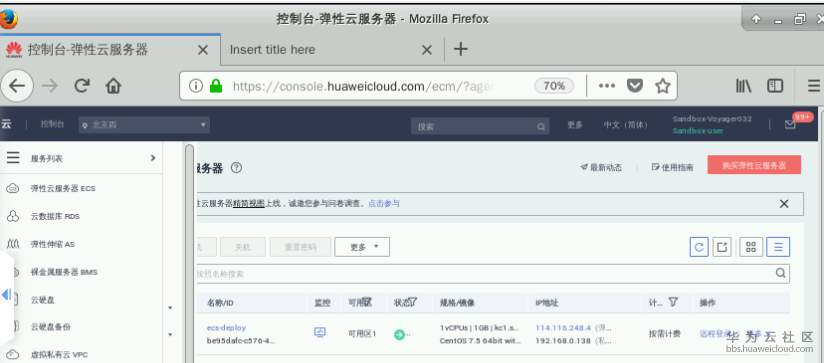Switch to card grid view icon
This screenshot has height=363, width=824.
751,247
